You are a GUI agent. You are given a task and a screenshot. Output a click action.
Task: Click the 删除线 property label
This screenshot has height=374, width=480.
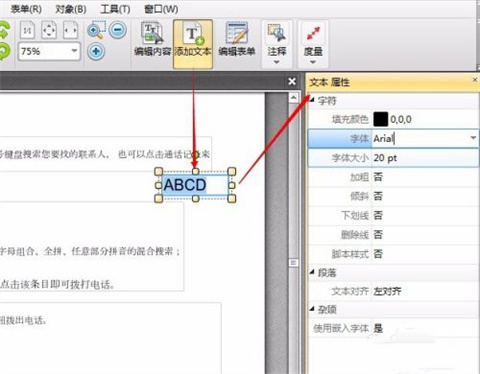(x=355, y=235)
